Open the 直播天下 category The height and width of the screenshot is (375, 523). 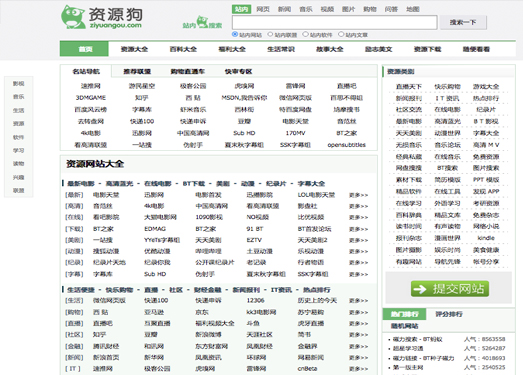pyautogui.click(x=409, y=87)
